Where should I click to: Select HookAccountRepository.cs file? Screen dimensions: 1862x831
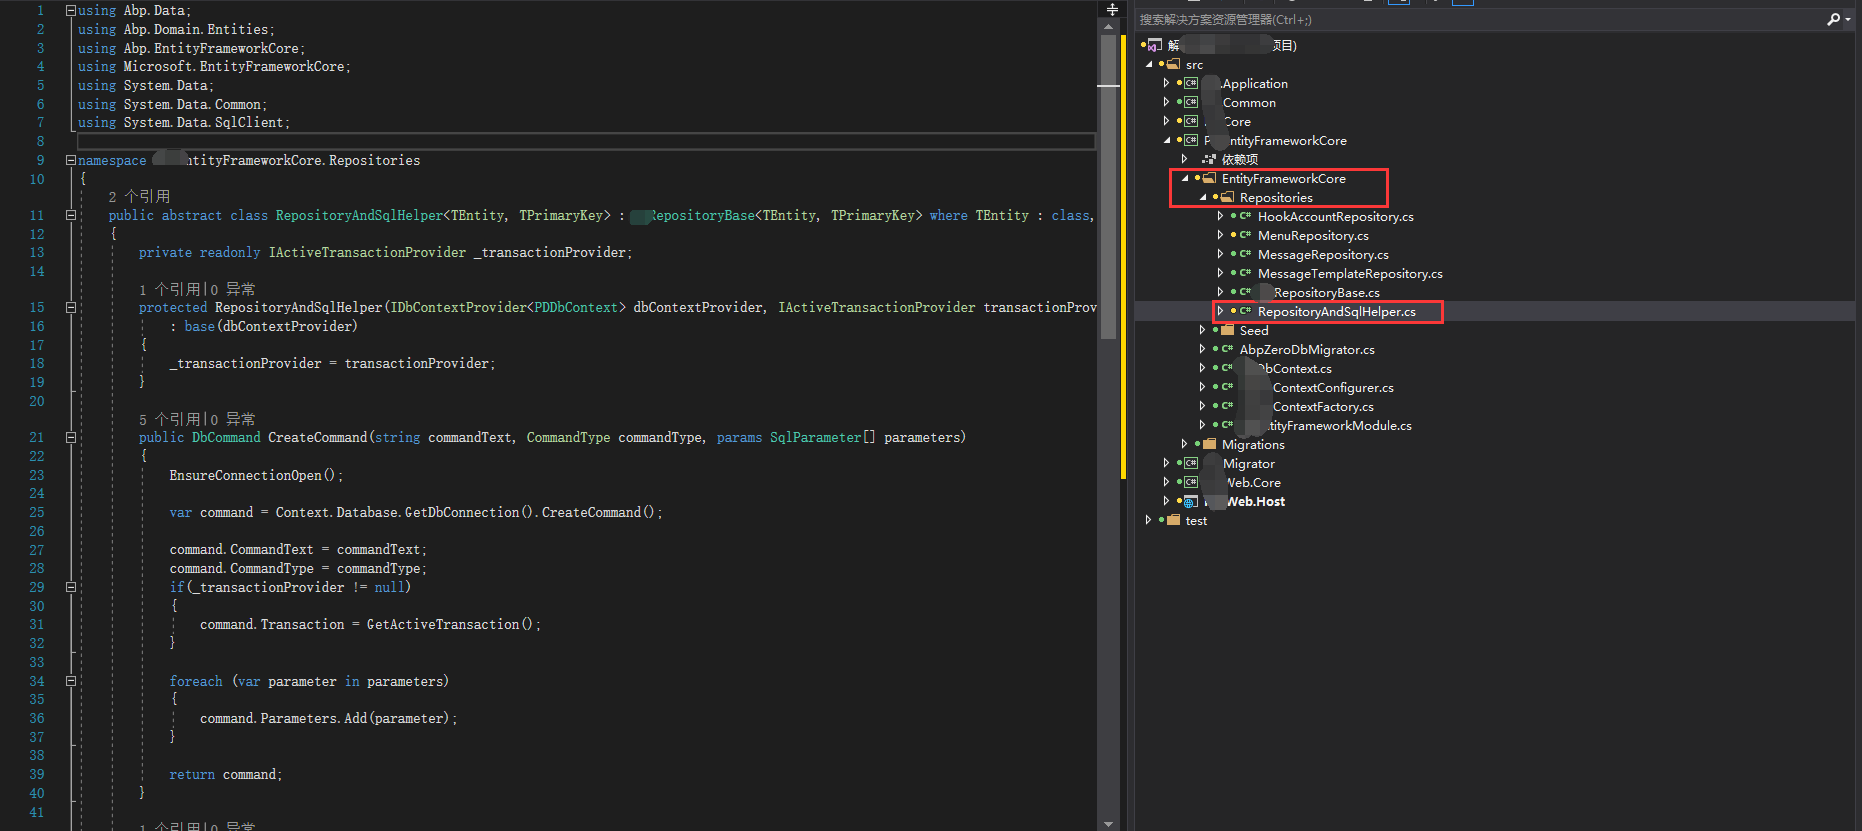1335,216
